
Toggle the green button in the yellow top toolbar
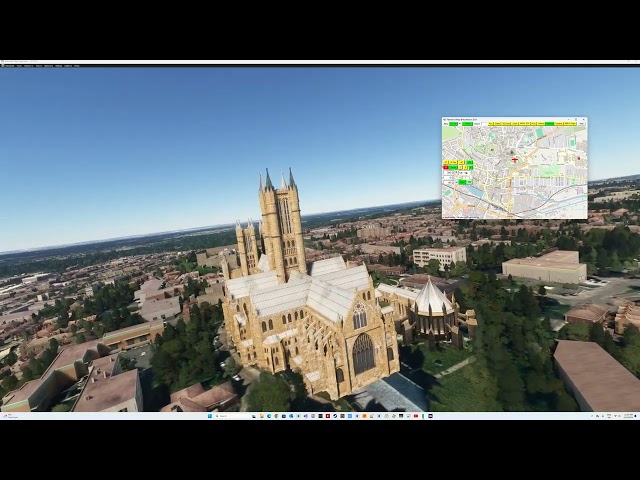click(549, 124)
